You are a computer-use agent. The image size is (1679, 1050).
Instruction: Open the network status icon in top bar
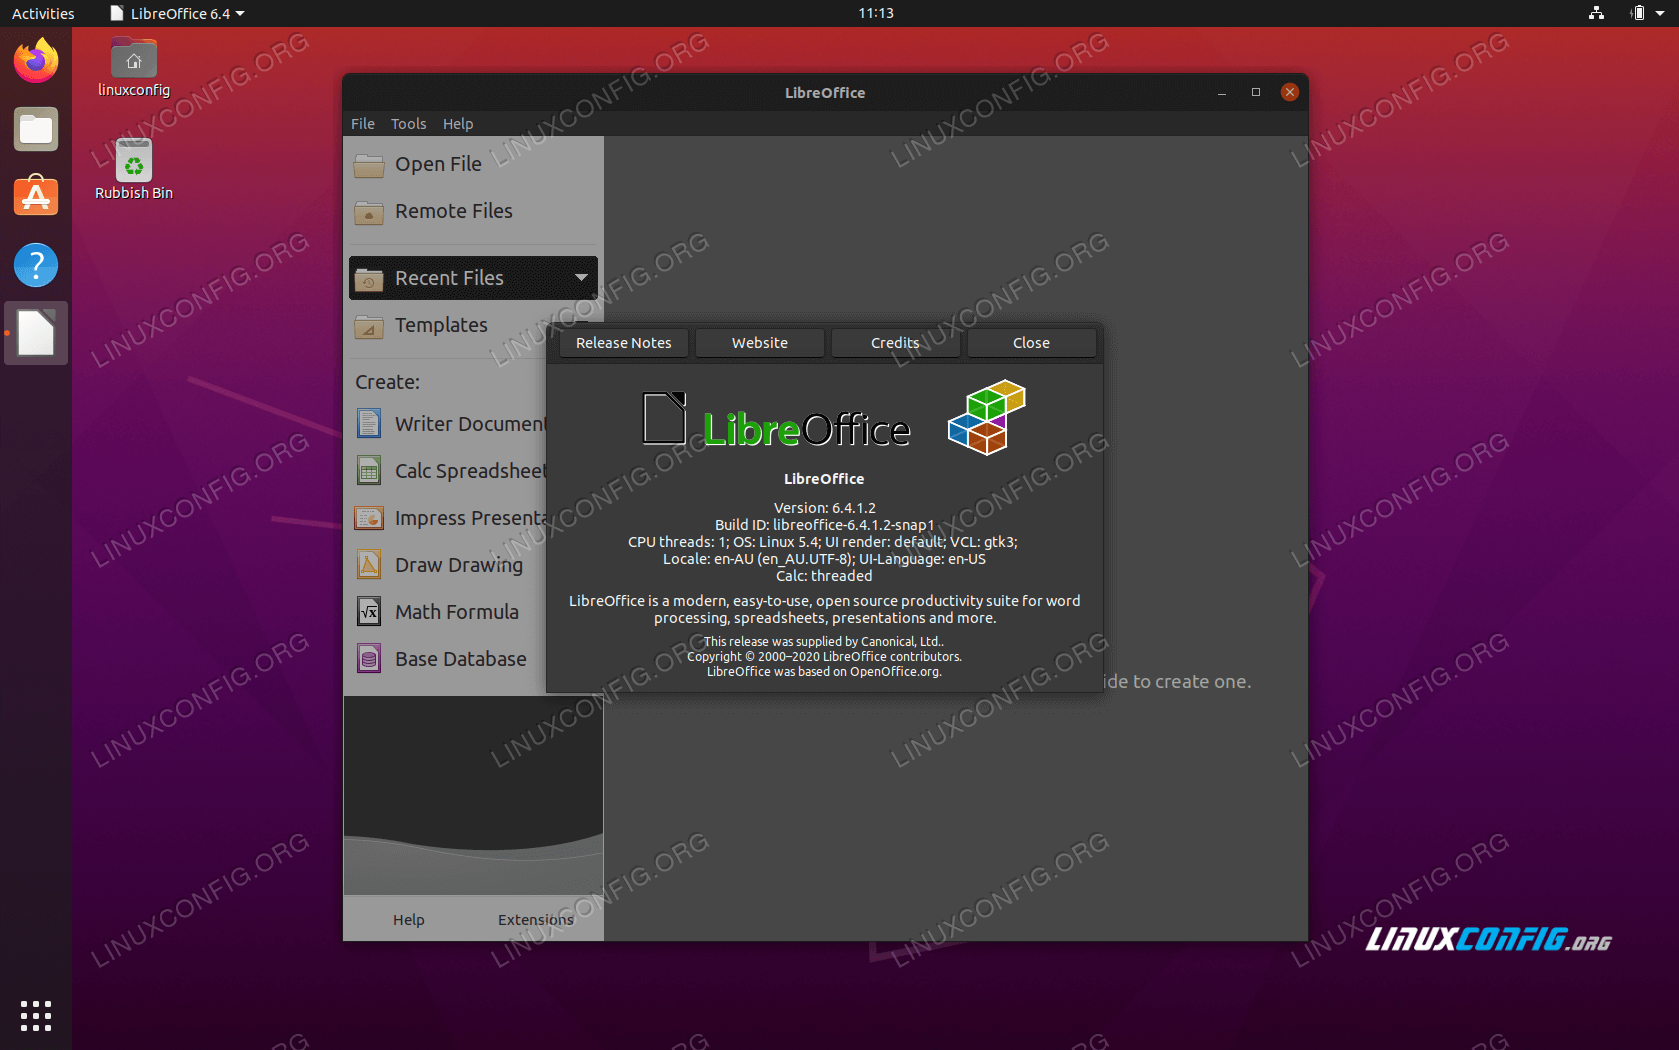point(1596,13)
